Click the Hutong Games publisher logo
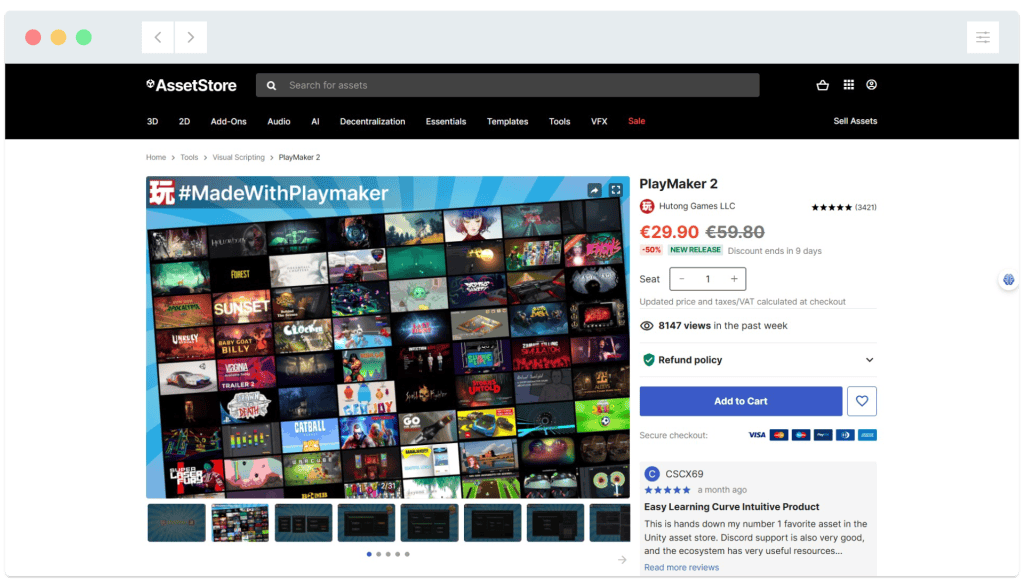The width and height of the screenshot is (1024, 587). [647, 206]
